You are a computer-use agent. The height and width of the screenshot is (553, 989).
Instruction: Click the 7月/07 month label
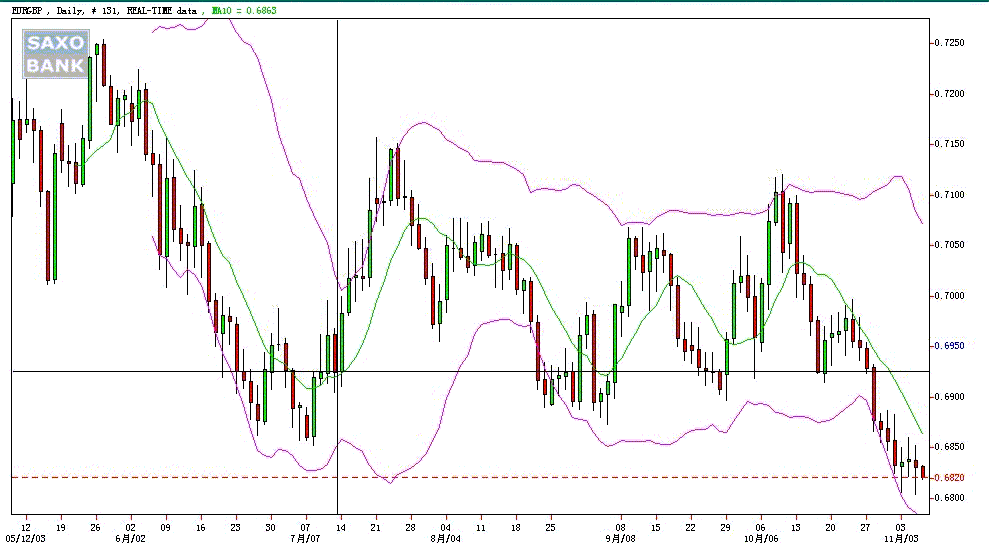coord(305,538)
